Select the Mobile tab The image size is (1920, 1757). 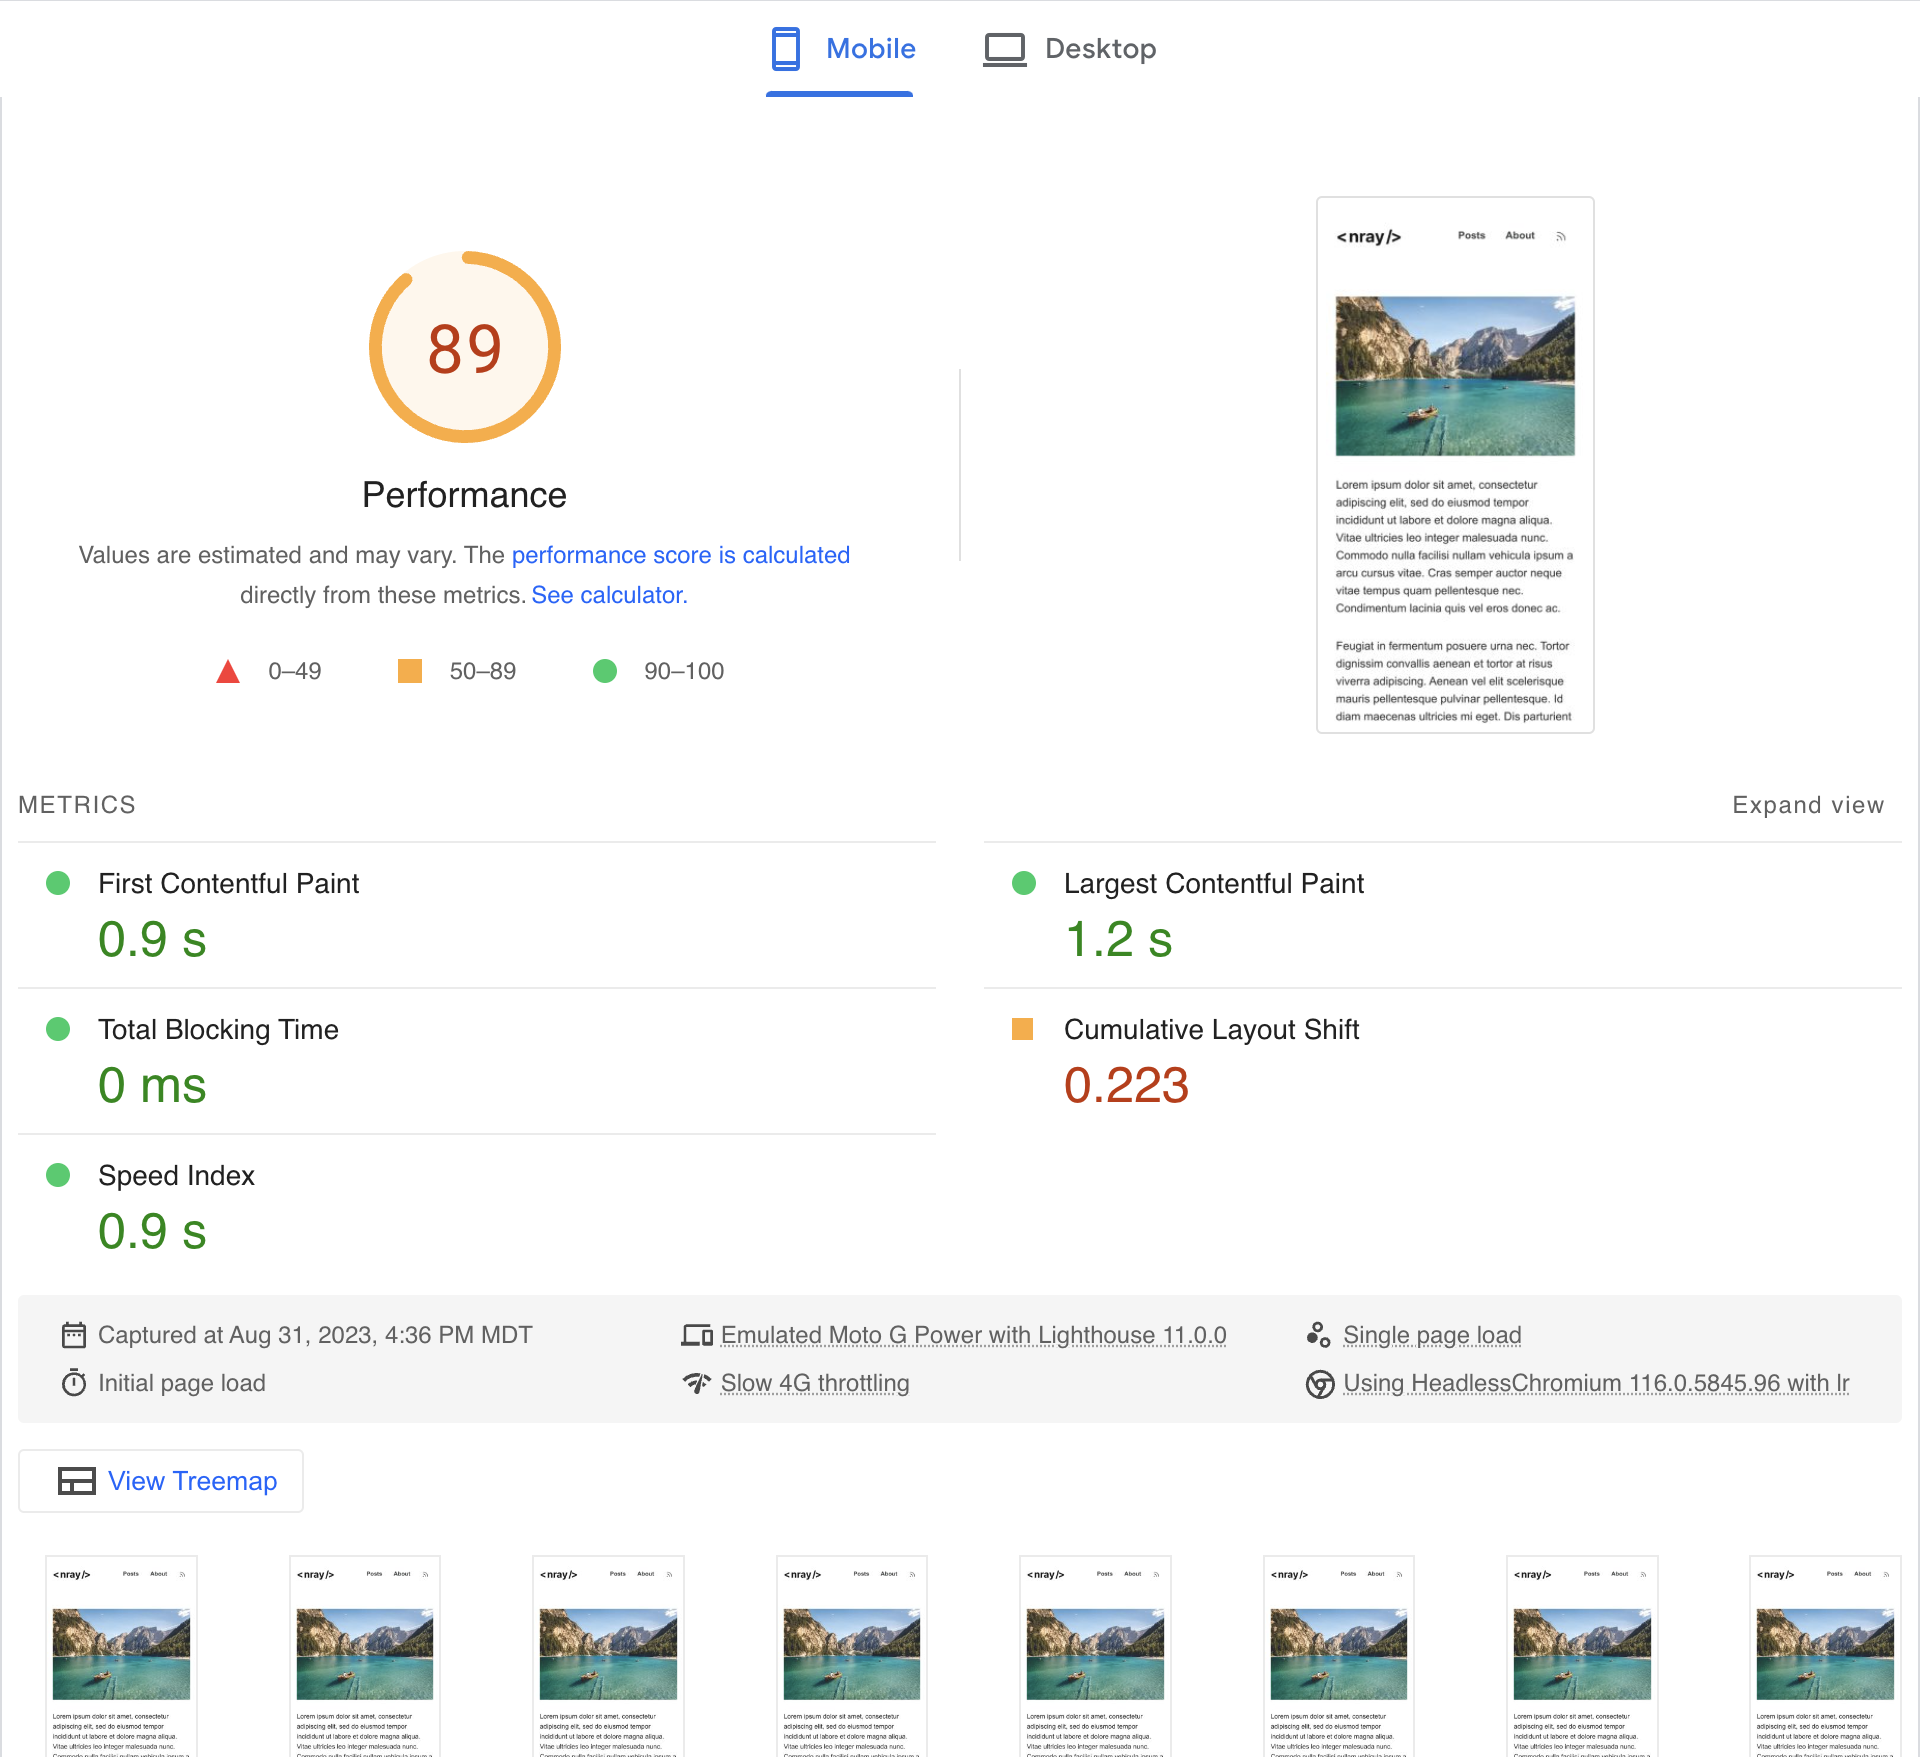(x=842, y=49)
